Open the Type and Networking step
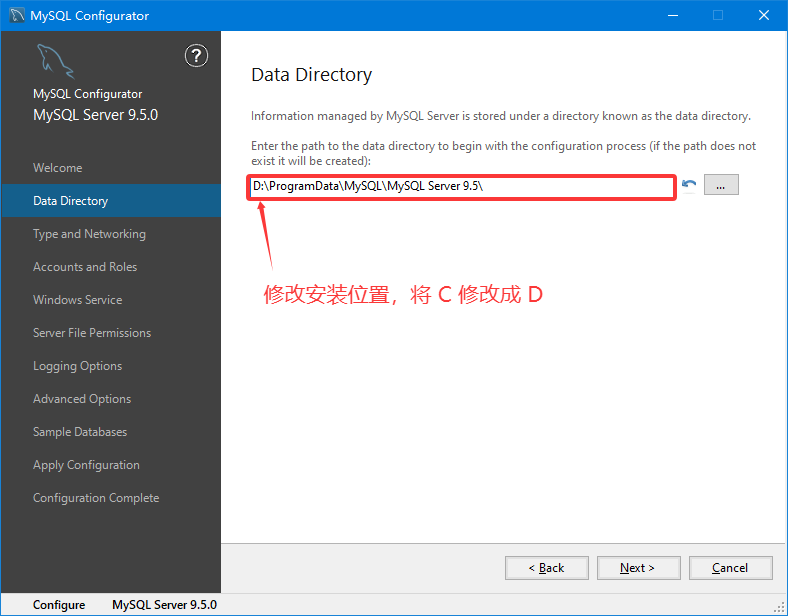The height and width of the screenshot is (616, 788). pyautogui.click(x=111, y=234)
